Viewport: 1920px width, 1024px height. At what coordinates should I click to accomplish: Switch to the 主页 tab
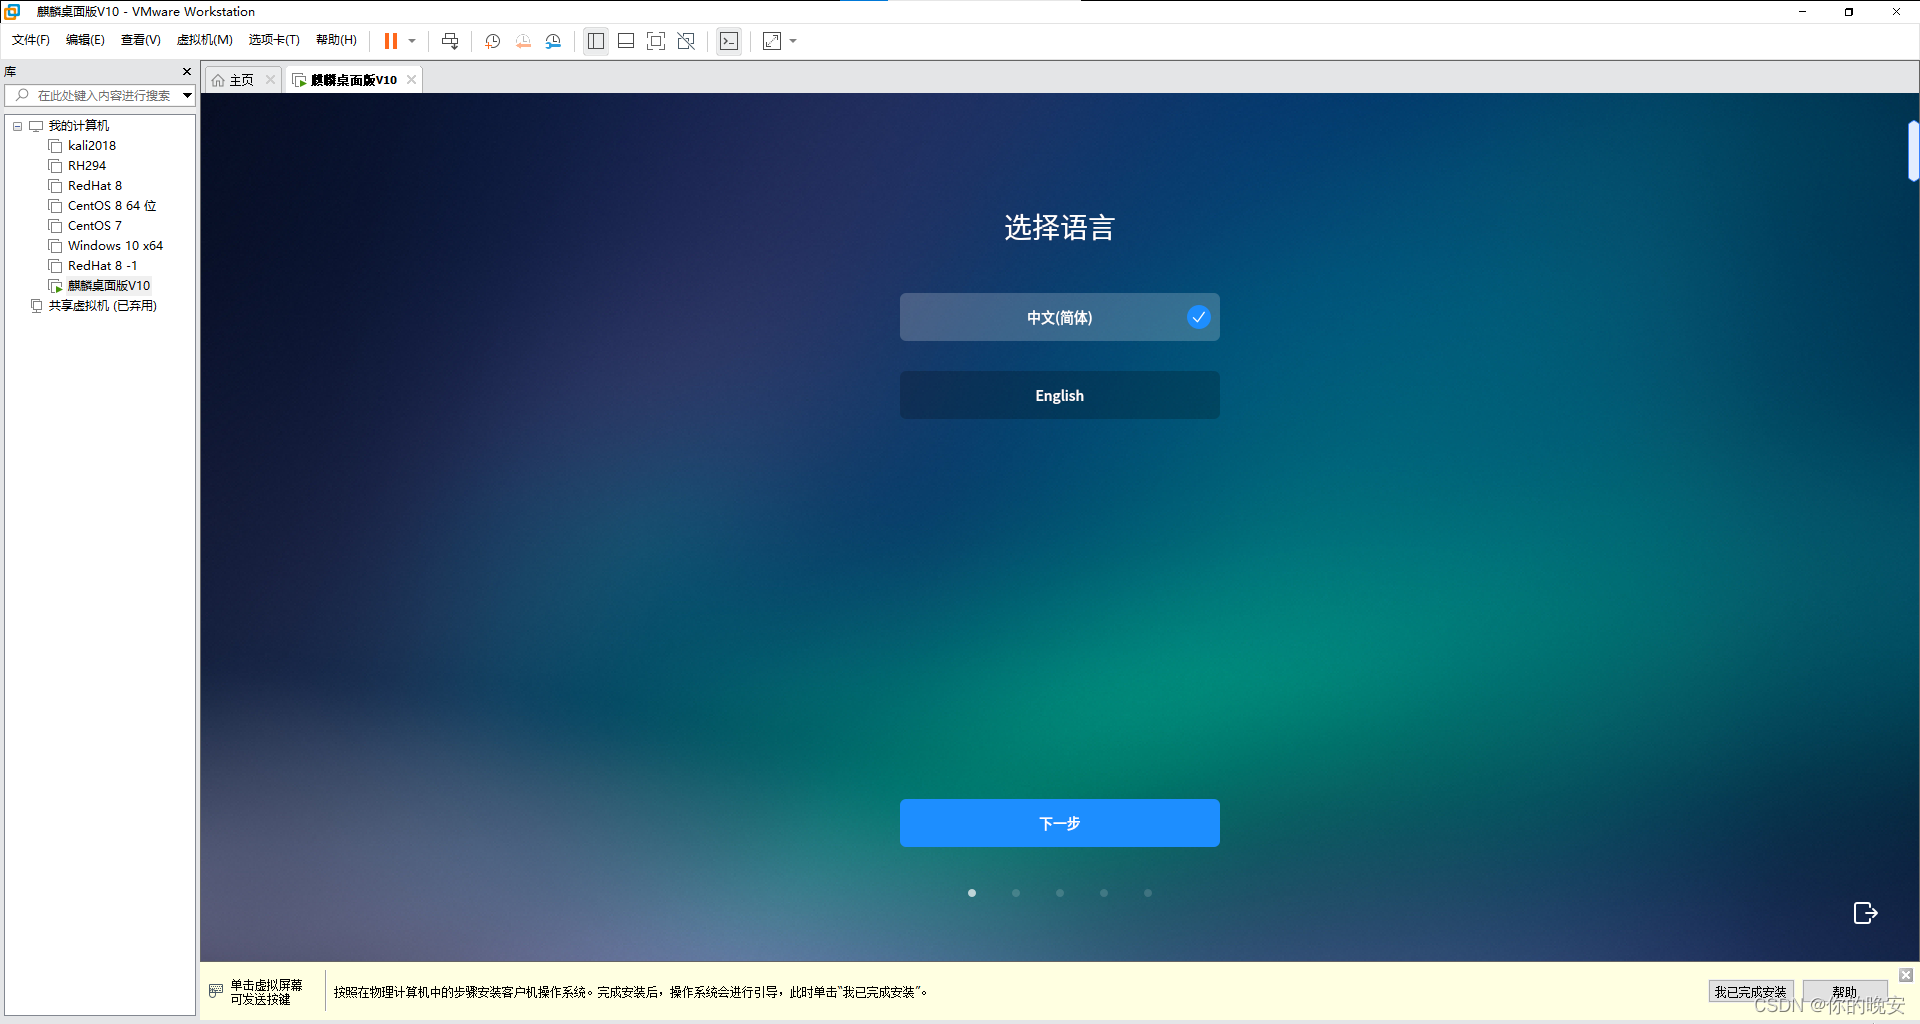(x=241, y=80)
